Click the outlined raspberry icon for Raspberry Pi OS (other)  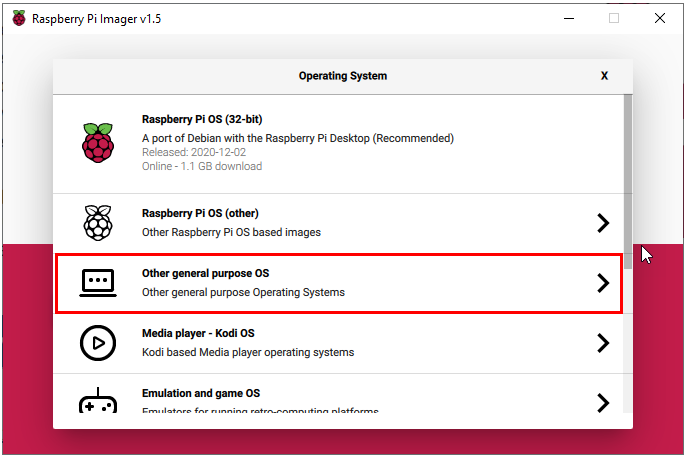(98, 223)
